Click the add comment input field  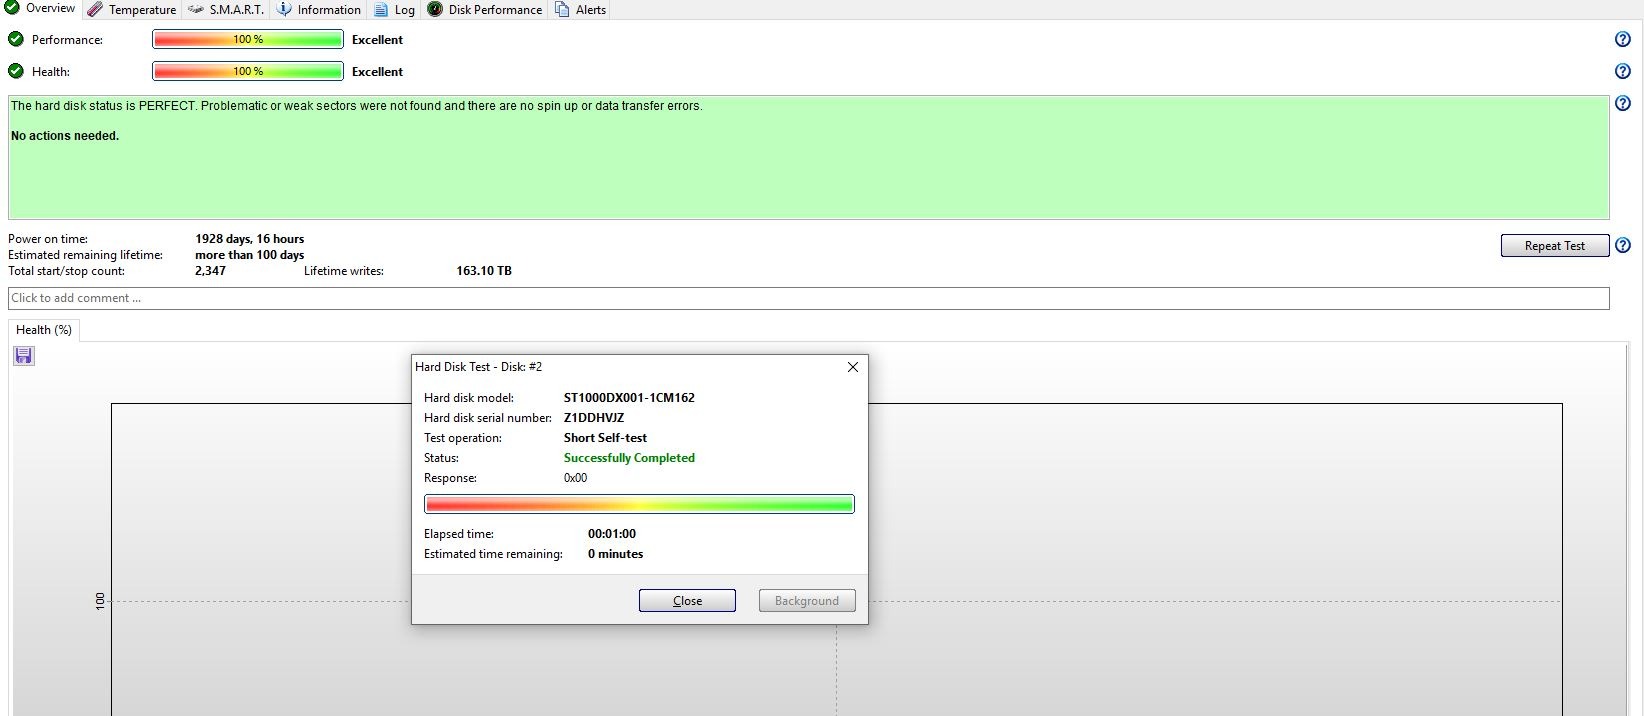tap(808, 298)
